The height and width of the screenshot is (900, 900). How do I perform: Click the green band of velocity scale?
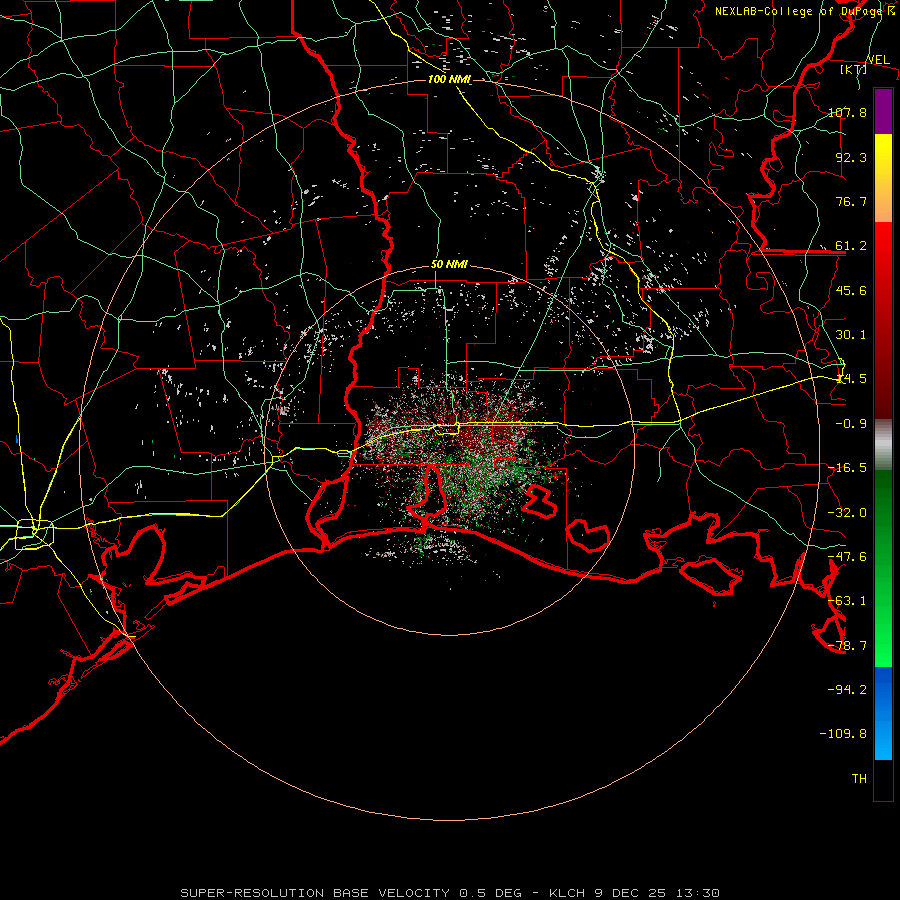pos(883,568)
